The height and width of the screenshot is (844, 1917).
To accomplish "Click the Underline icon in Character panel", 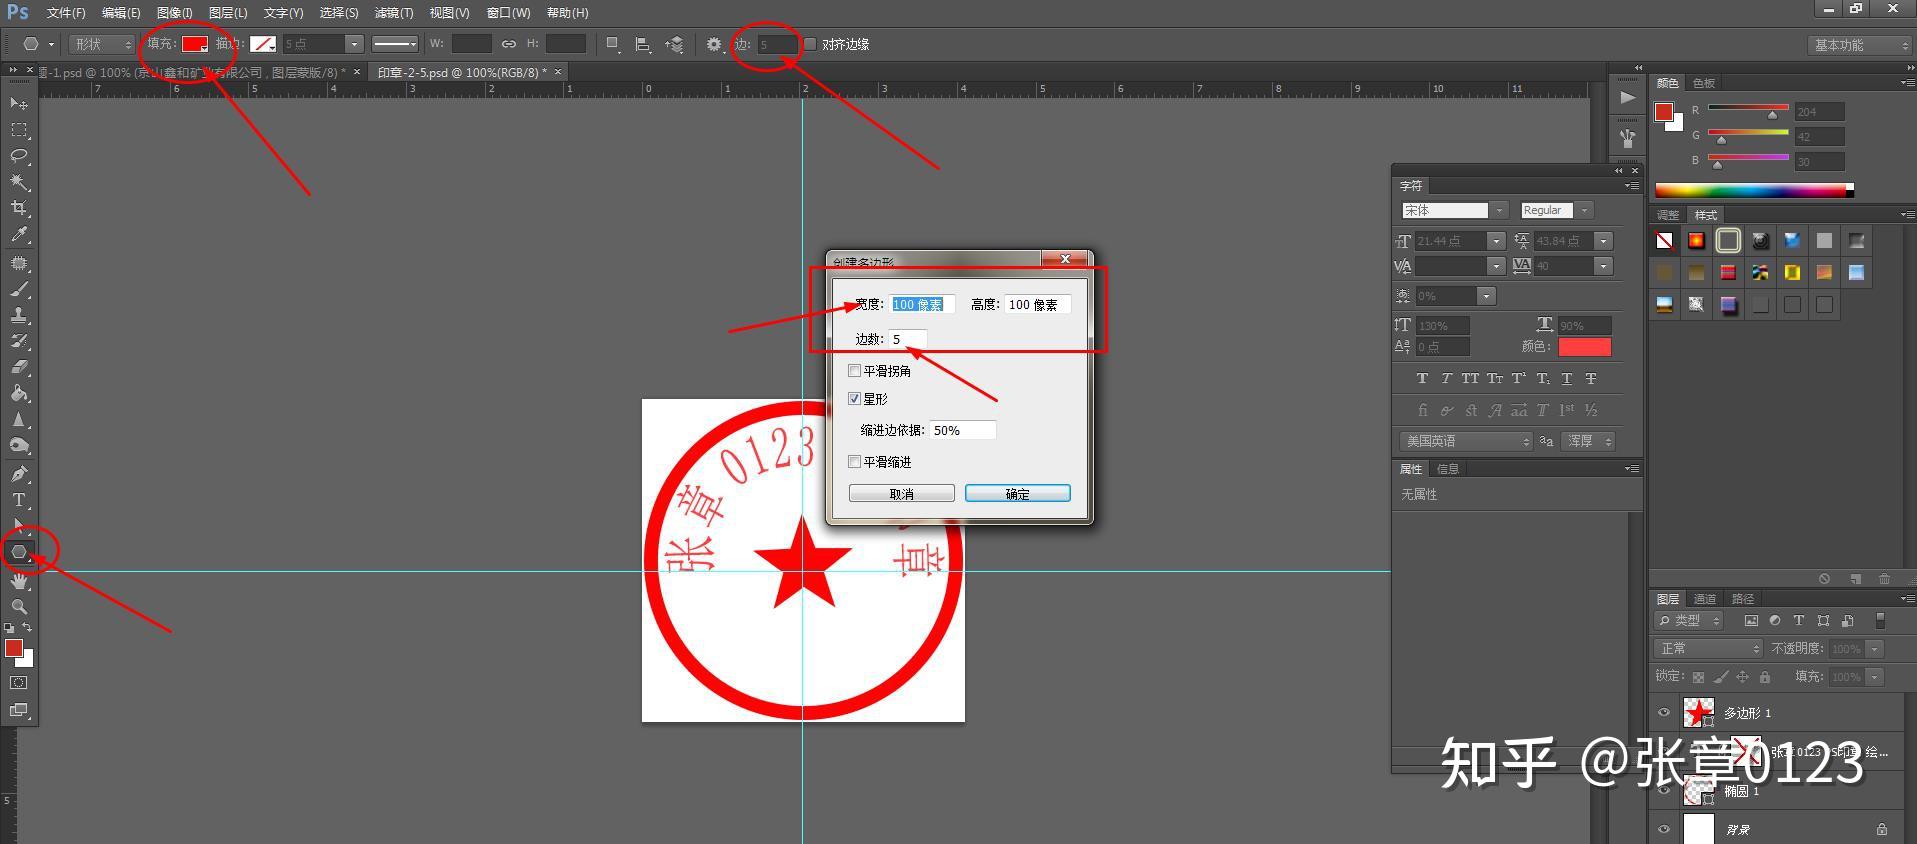I will (x=1567, y=378).
